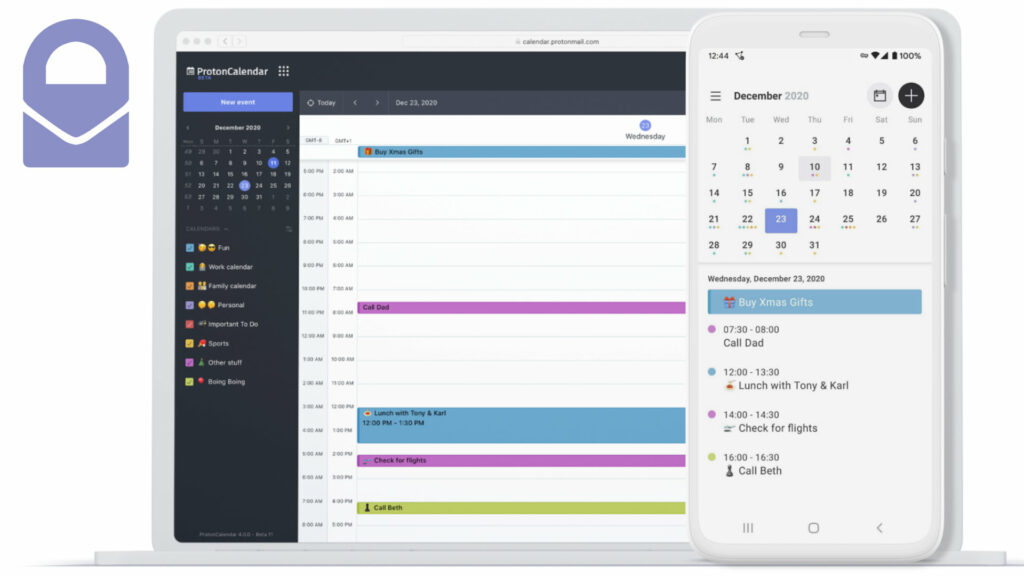
Task: Open the Check for flights event on desktop
Action: click(521, 460)
